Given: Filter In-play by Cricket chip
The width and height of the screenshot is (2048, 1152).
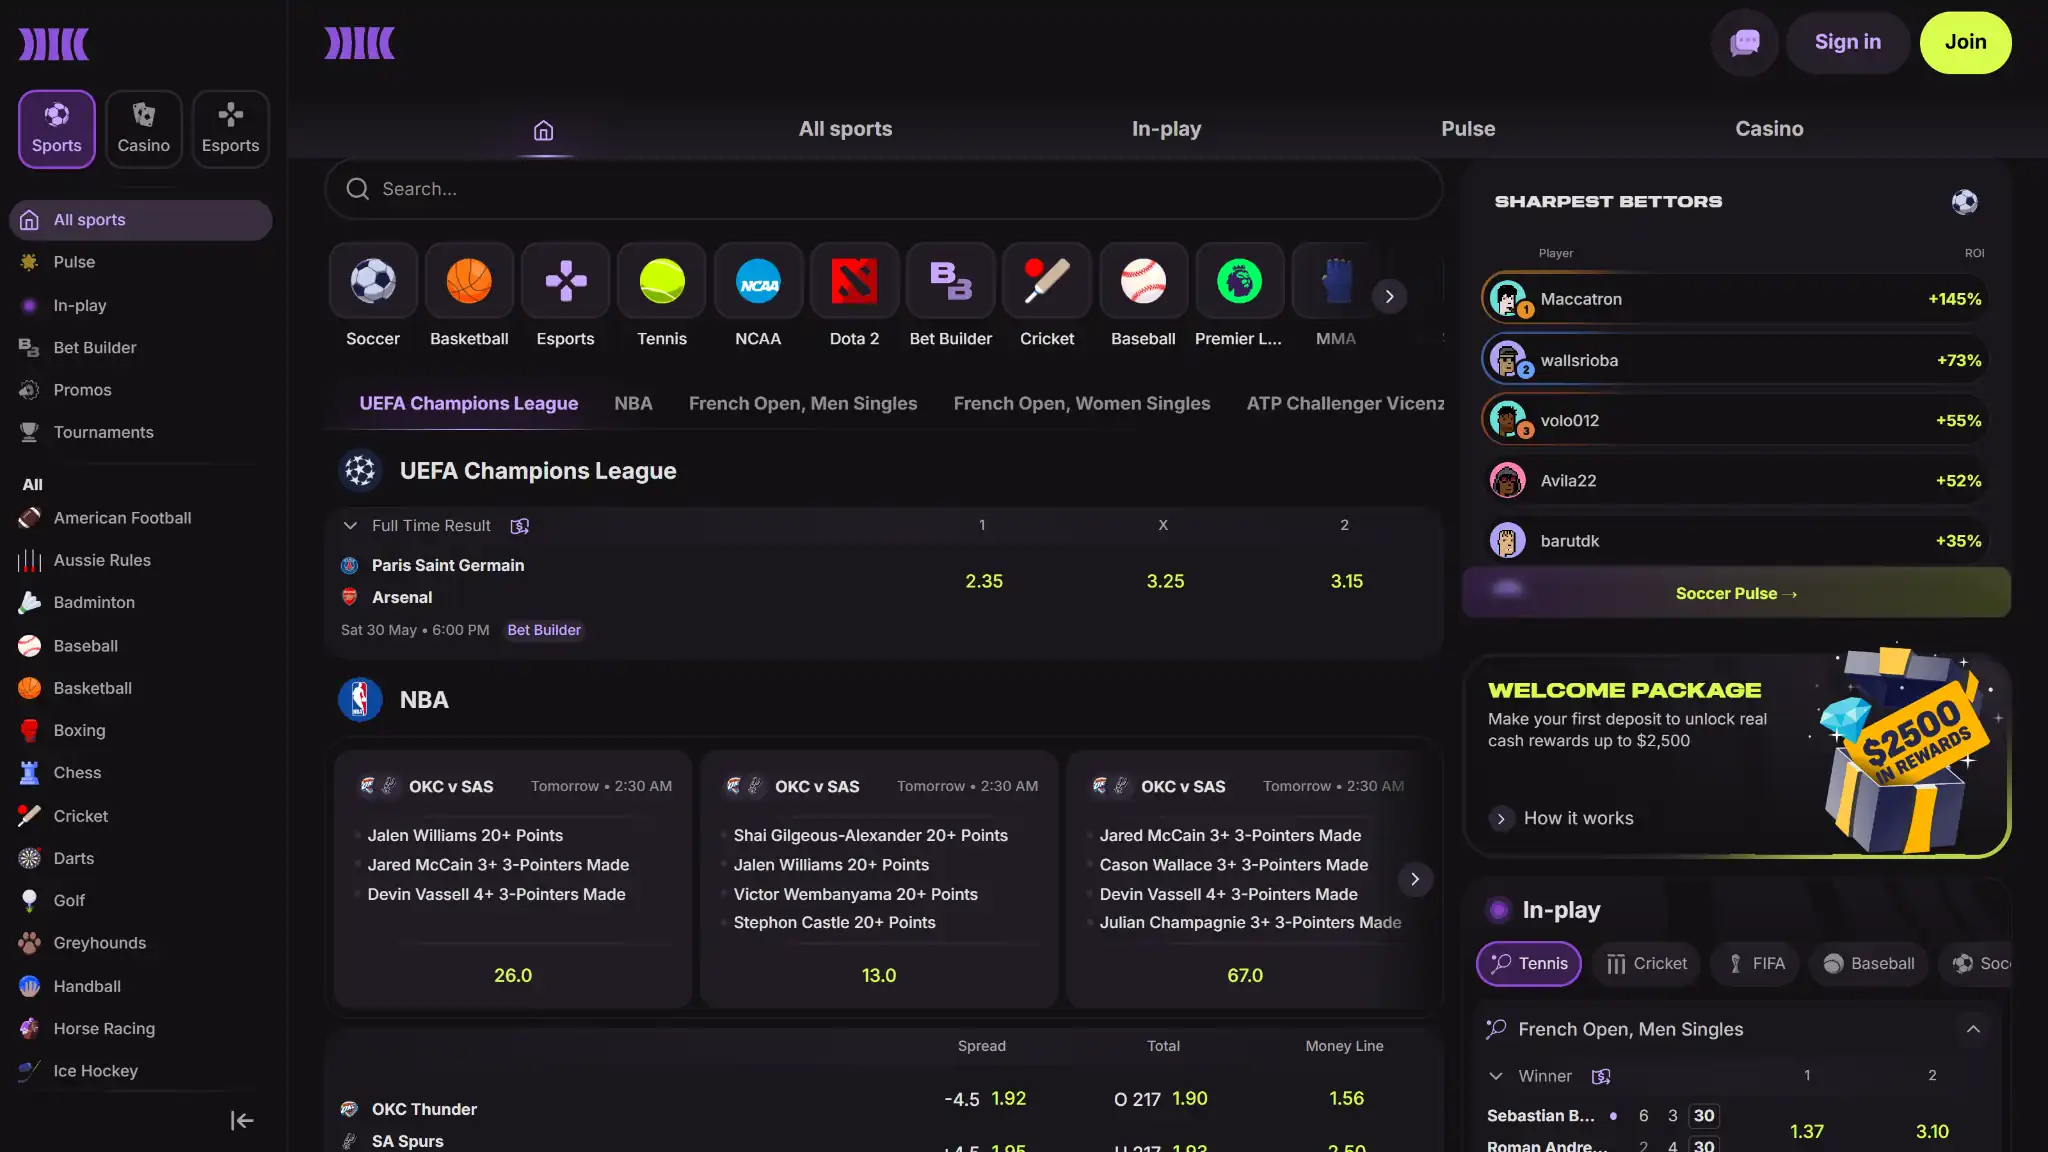Looking at the screenshot, I should [1647, 964].
